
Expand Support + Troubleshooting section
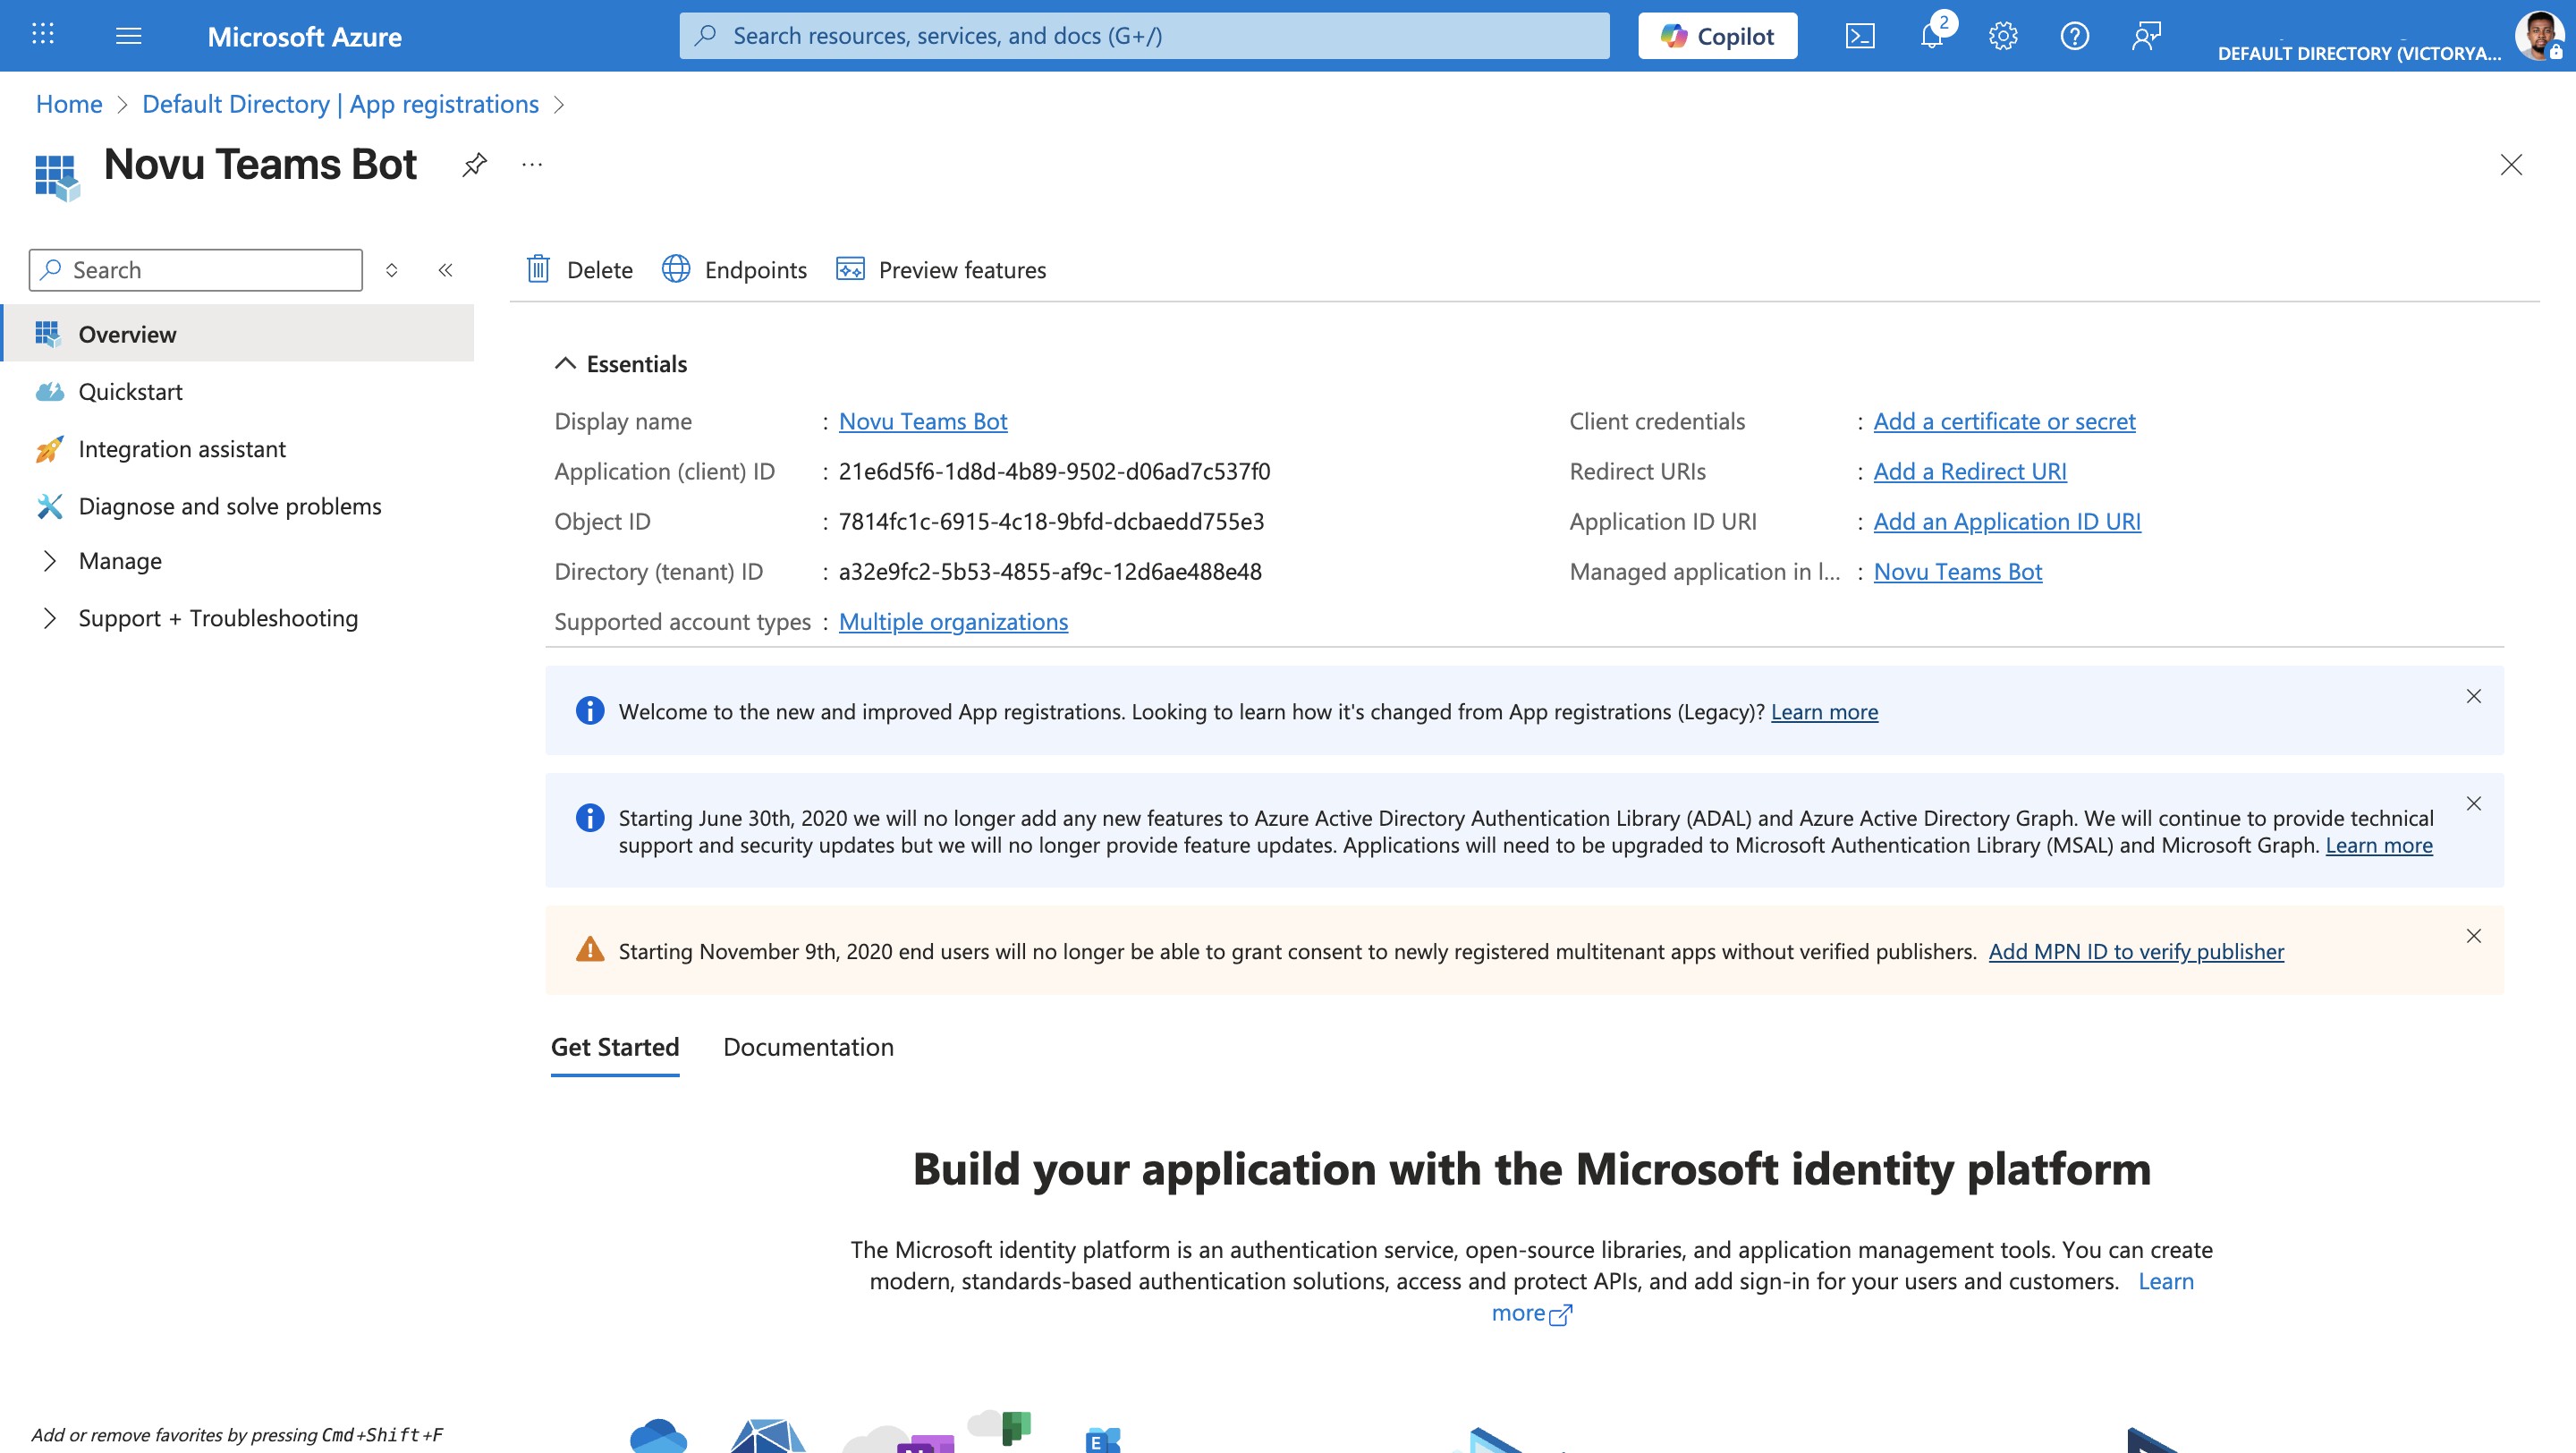tap(218, 617)
